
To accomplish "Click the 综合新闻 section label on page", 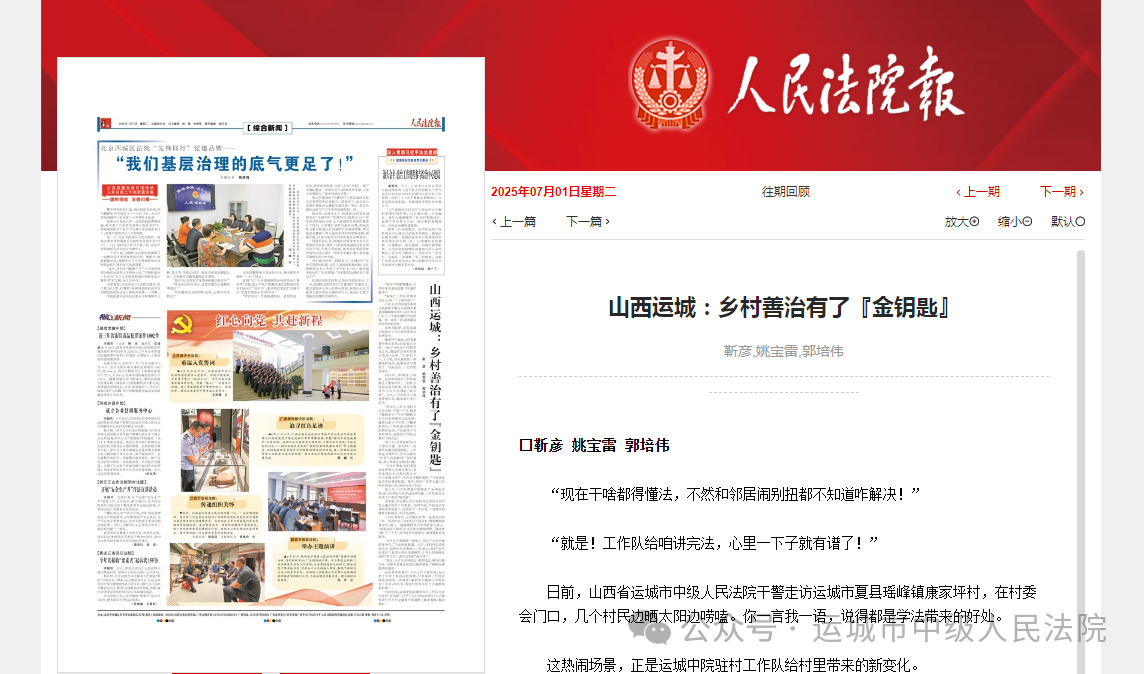I will 268,128.
